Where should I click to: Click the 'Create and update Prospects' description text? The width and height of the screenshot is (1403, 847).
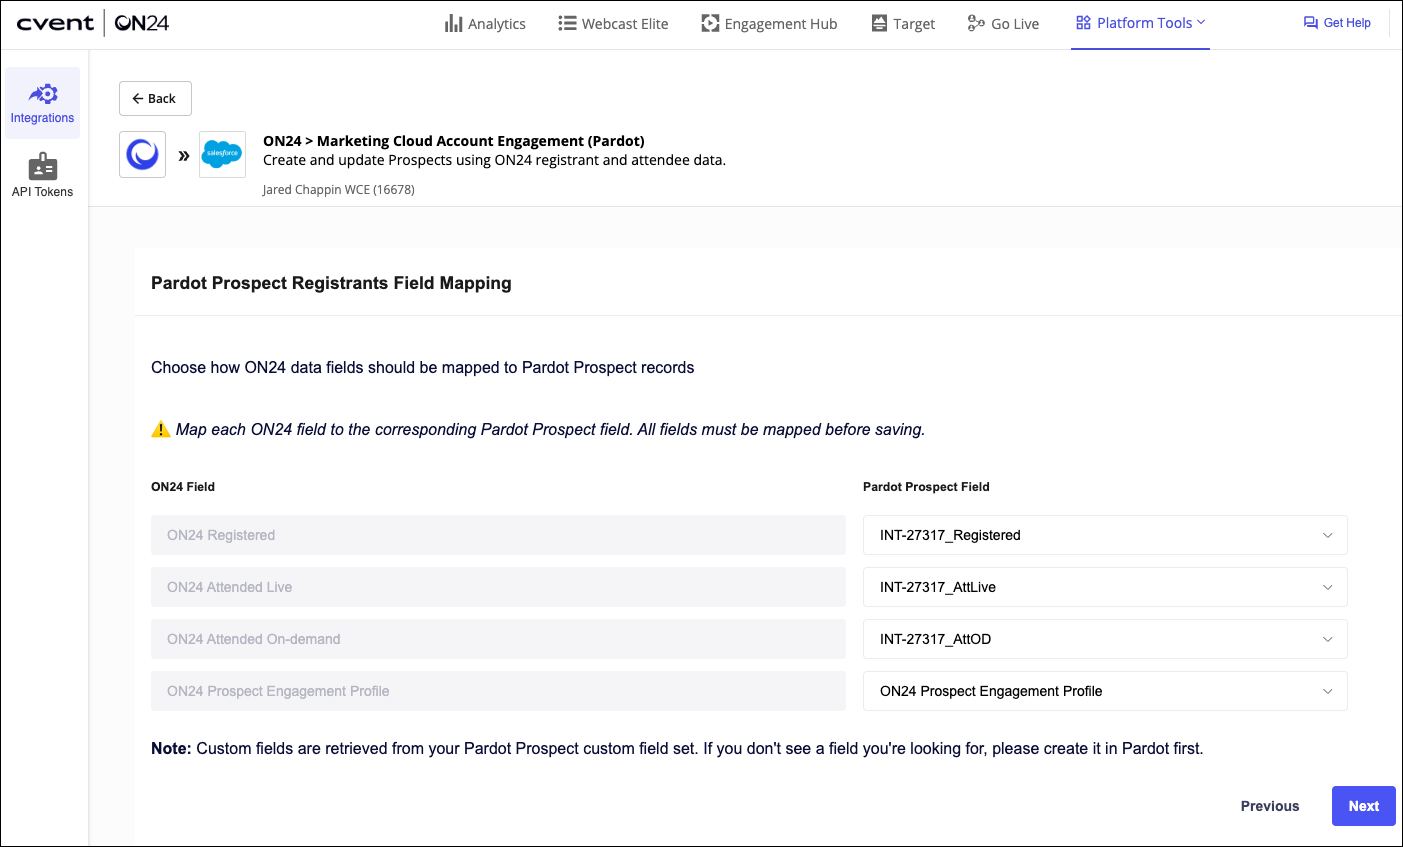494,160
